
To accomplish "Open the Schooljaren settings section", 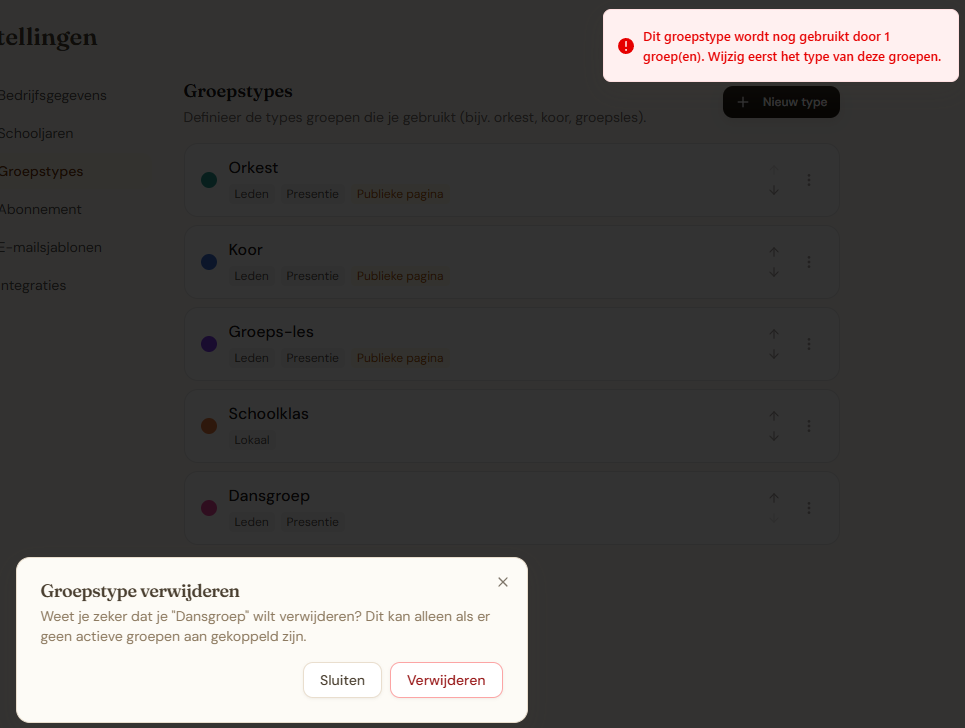I will 36,133.
